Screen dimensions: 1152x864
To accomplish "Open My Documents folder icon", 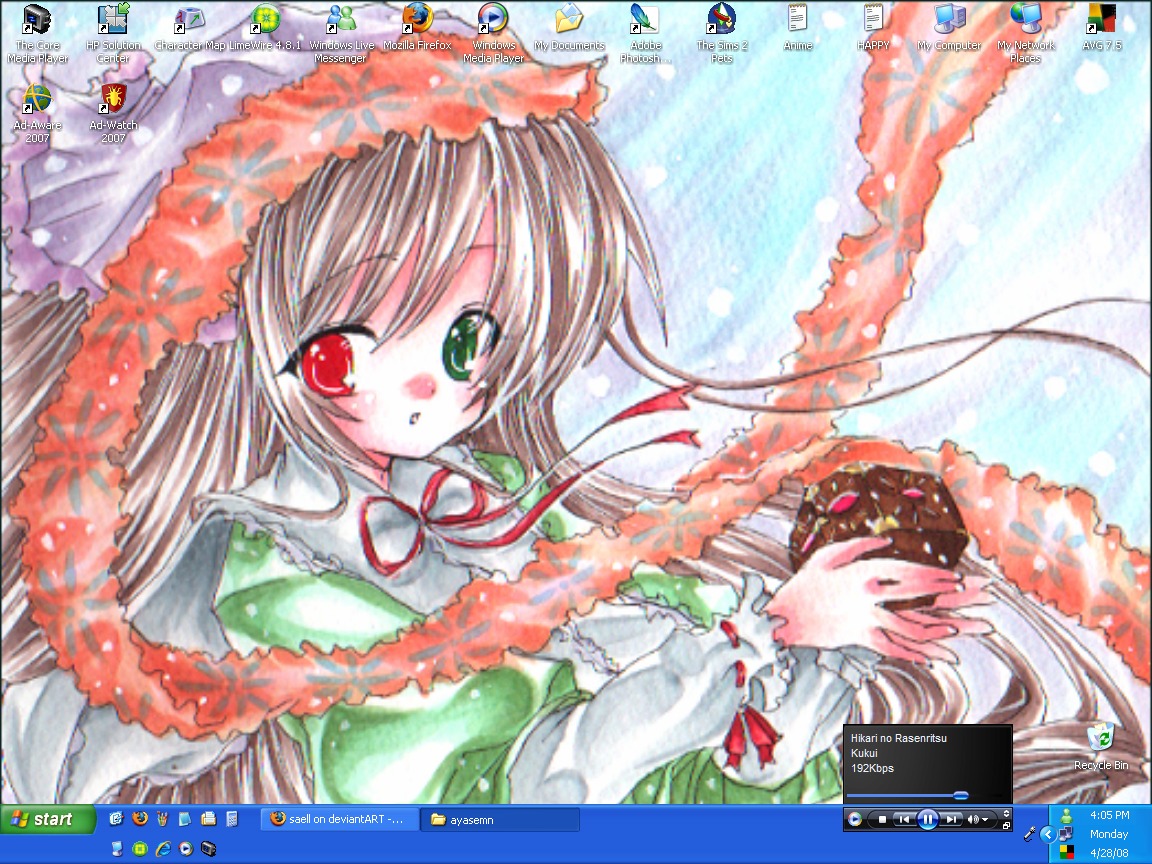I will [x=569, y=29].
